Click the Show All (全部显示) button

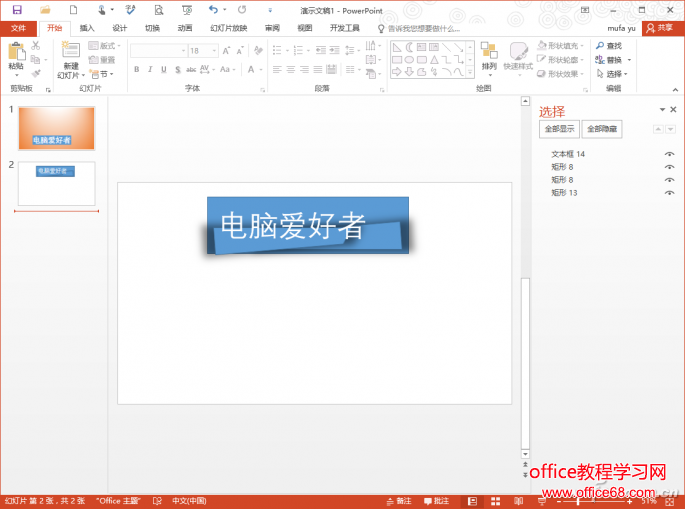[x=559, y=129]
